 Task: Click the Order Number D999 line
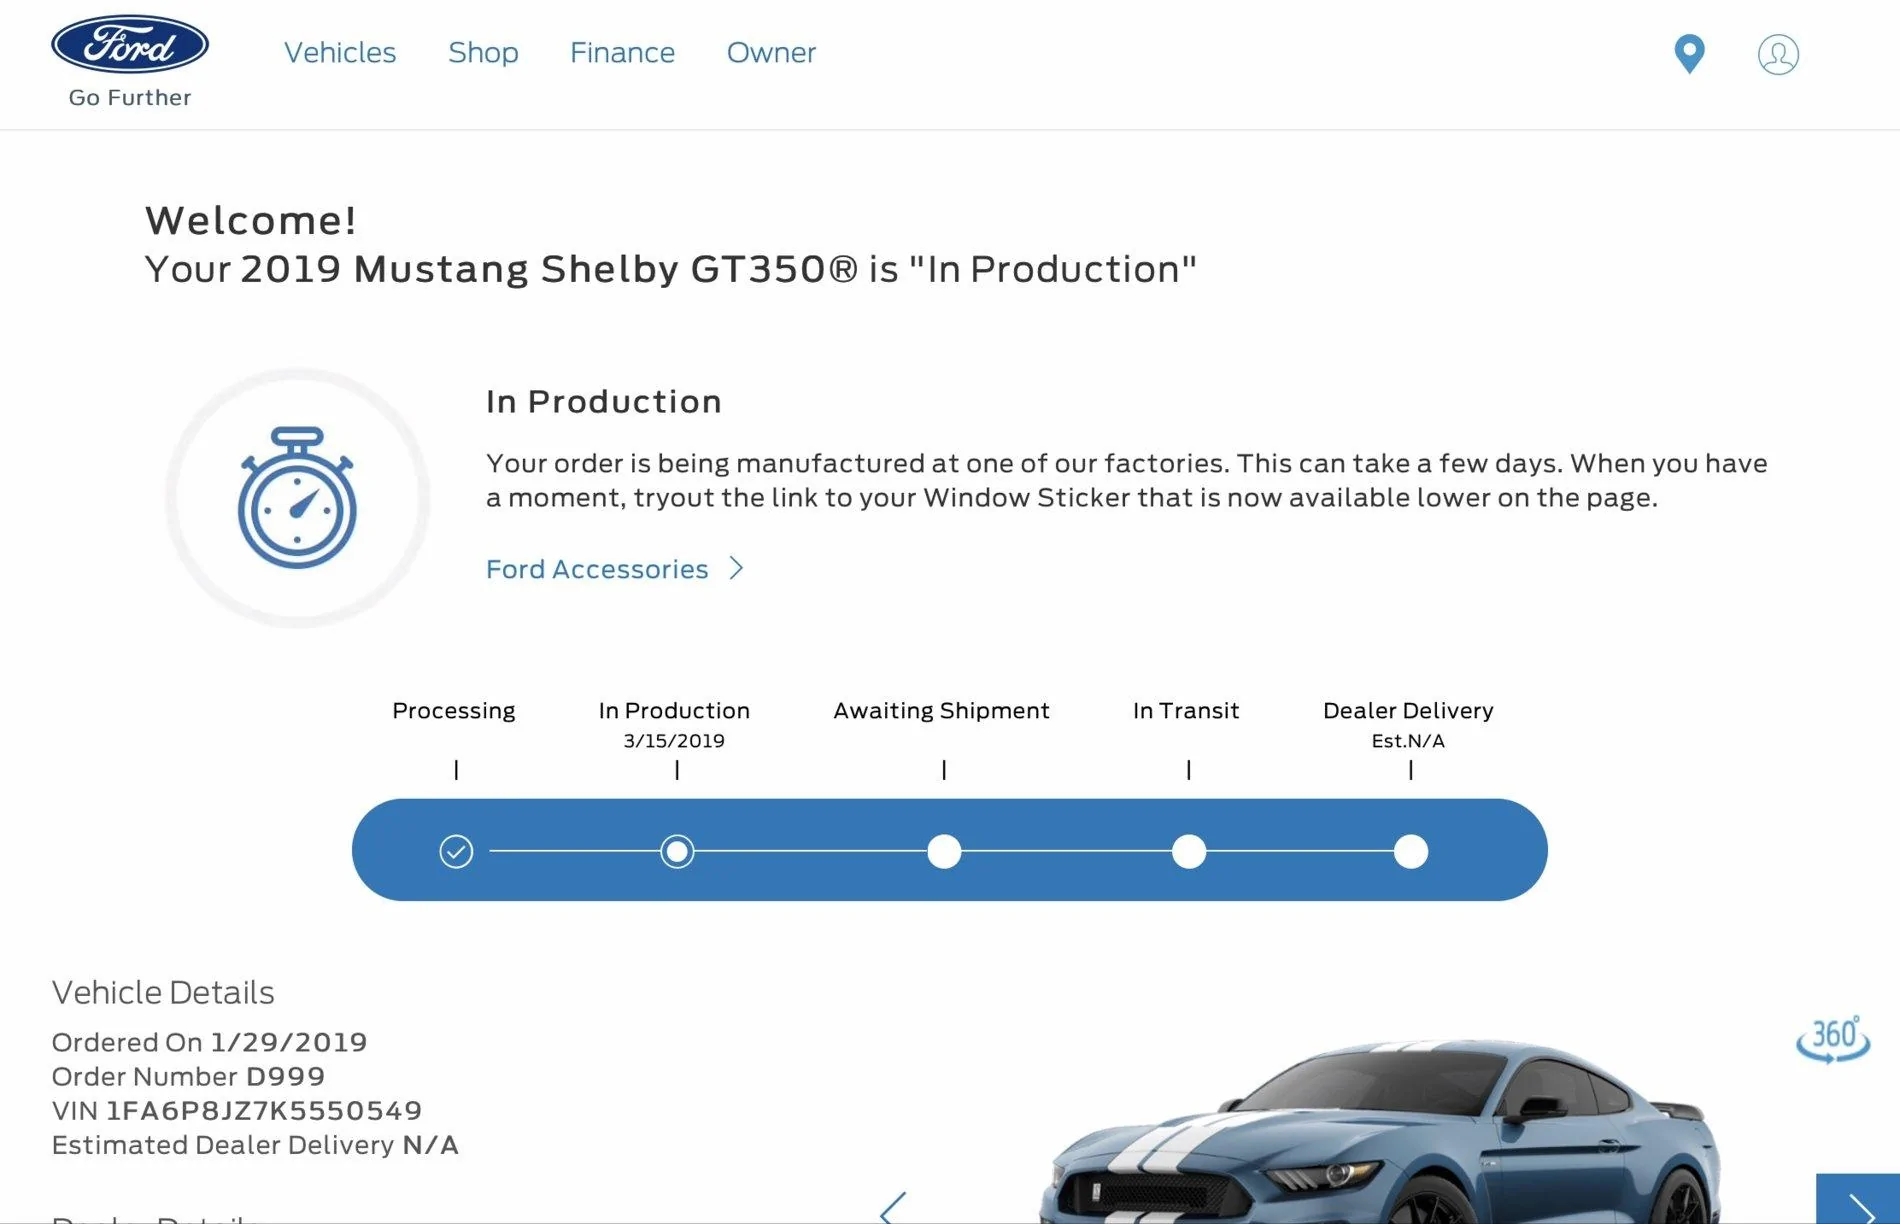(x=188, y=1077)
